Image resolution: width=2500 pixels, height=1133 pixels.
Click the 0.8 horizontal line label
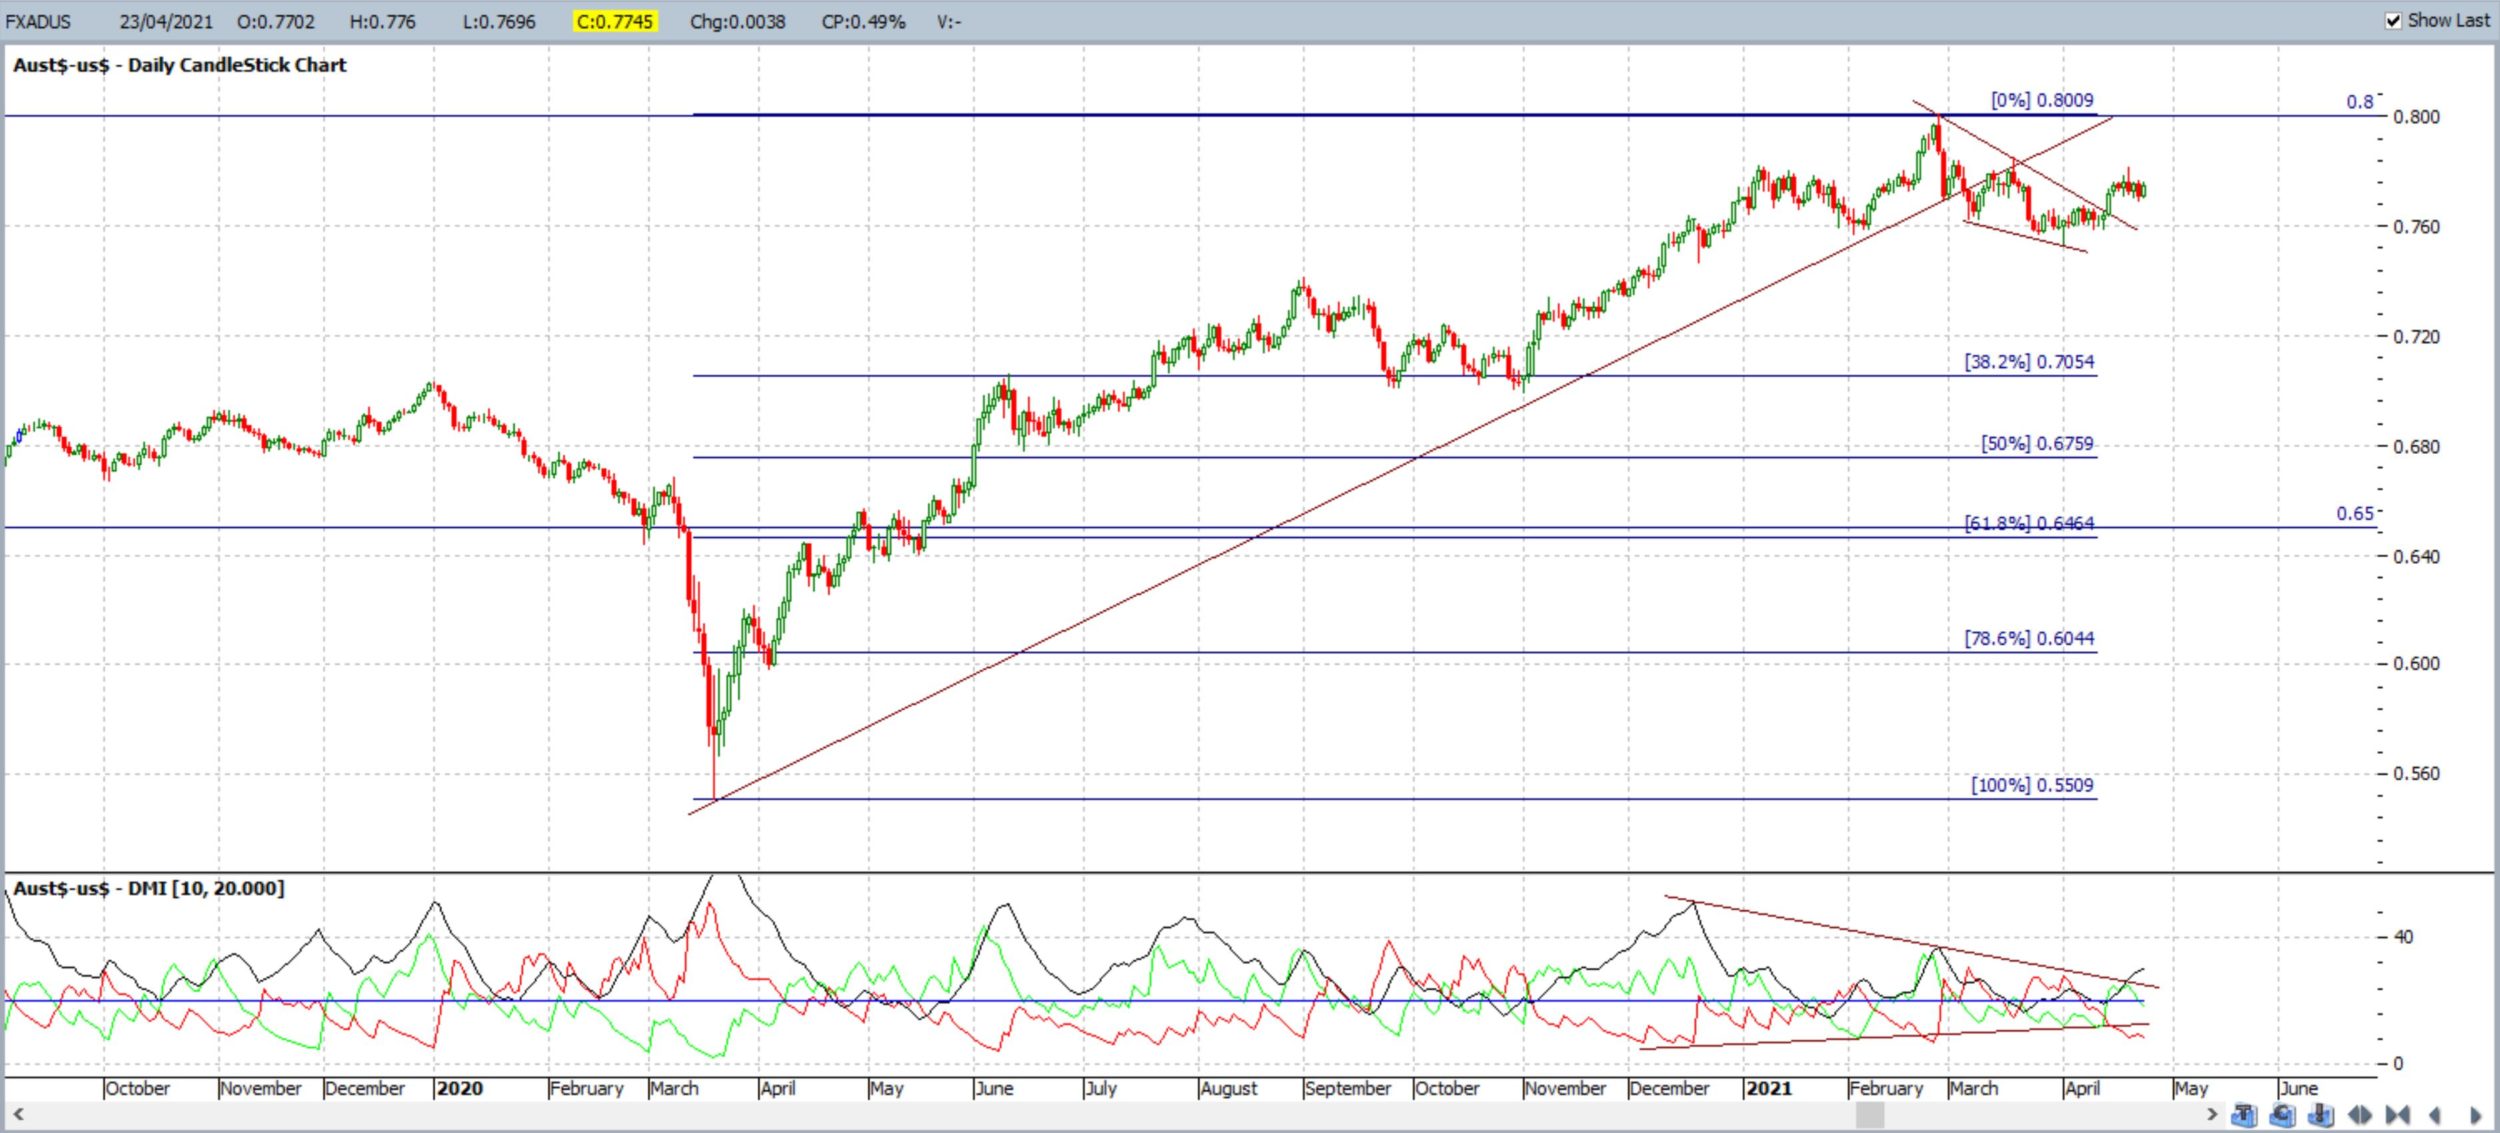pyautogui.click(x=2360, y=102)
